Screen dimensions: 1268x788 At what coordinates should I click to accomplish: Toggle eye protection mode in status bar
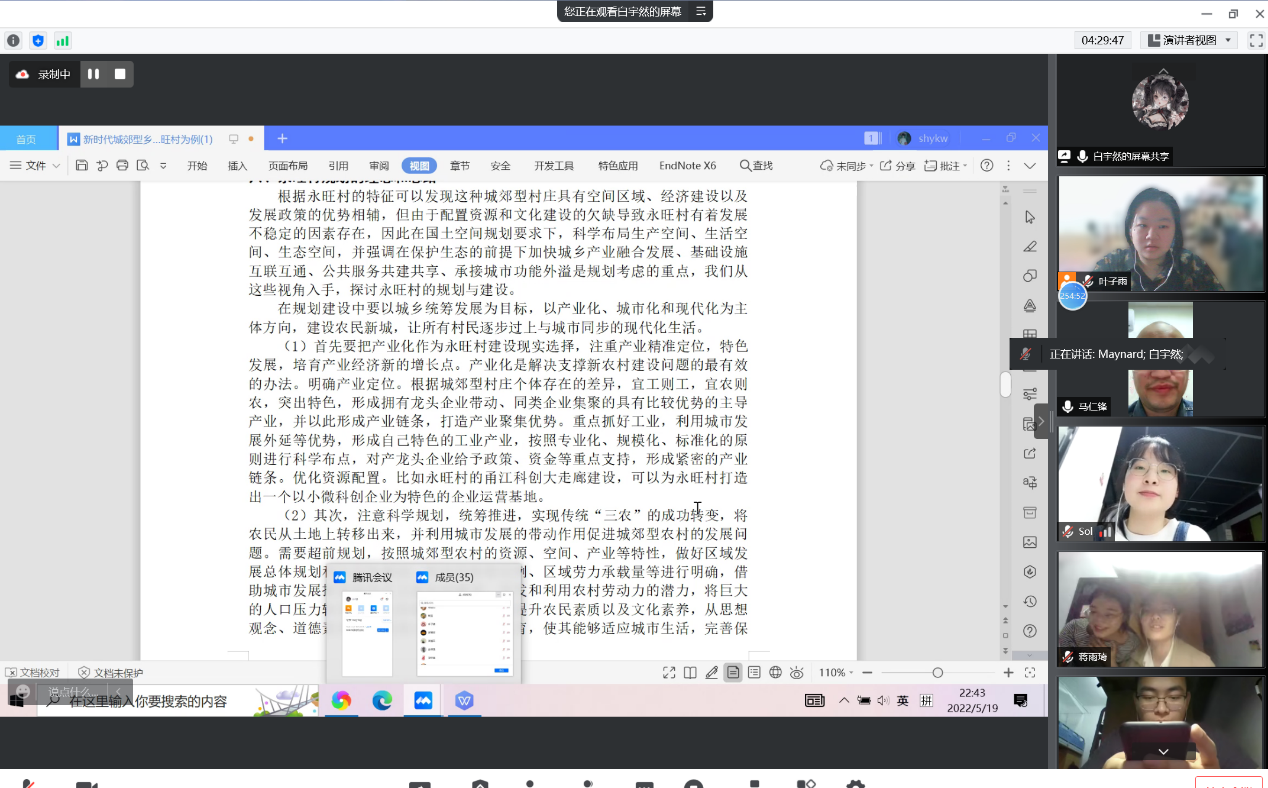pos(796,673)
